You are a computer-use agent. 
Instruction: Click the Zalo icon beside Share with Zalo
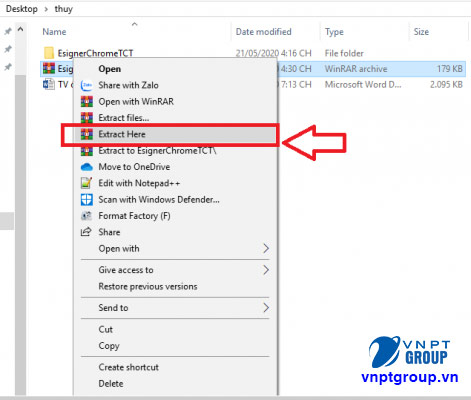pyautogui.click(x=87, y=85)
